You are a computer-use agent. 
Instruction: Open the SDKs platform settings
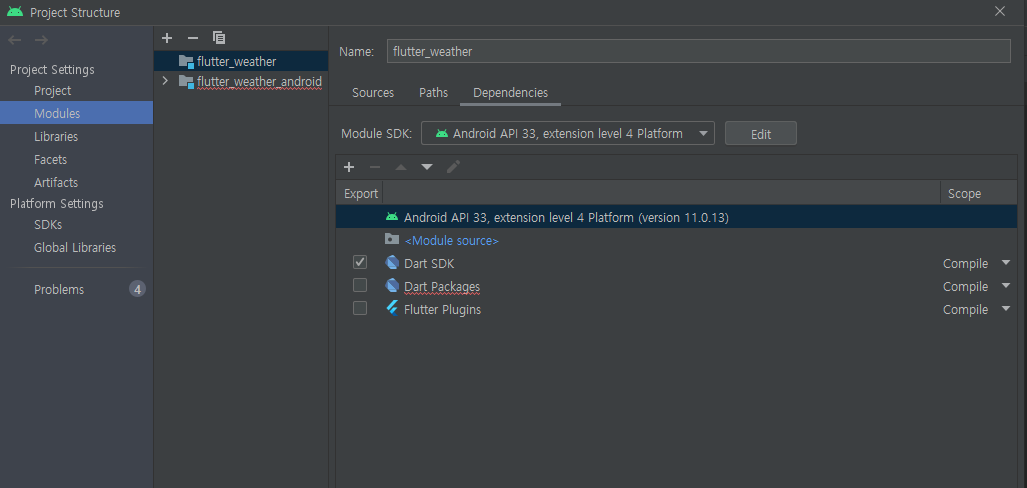tap(48, 225)
